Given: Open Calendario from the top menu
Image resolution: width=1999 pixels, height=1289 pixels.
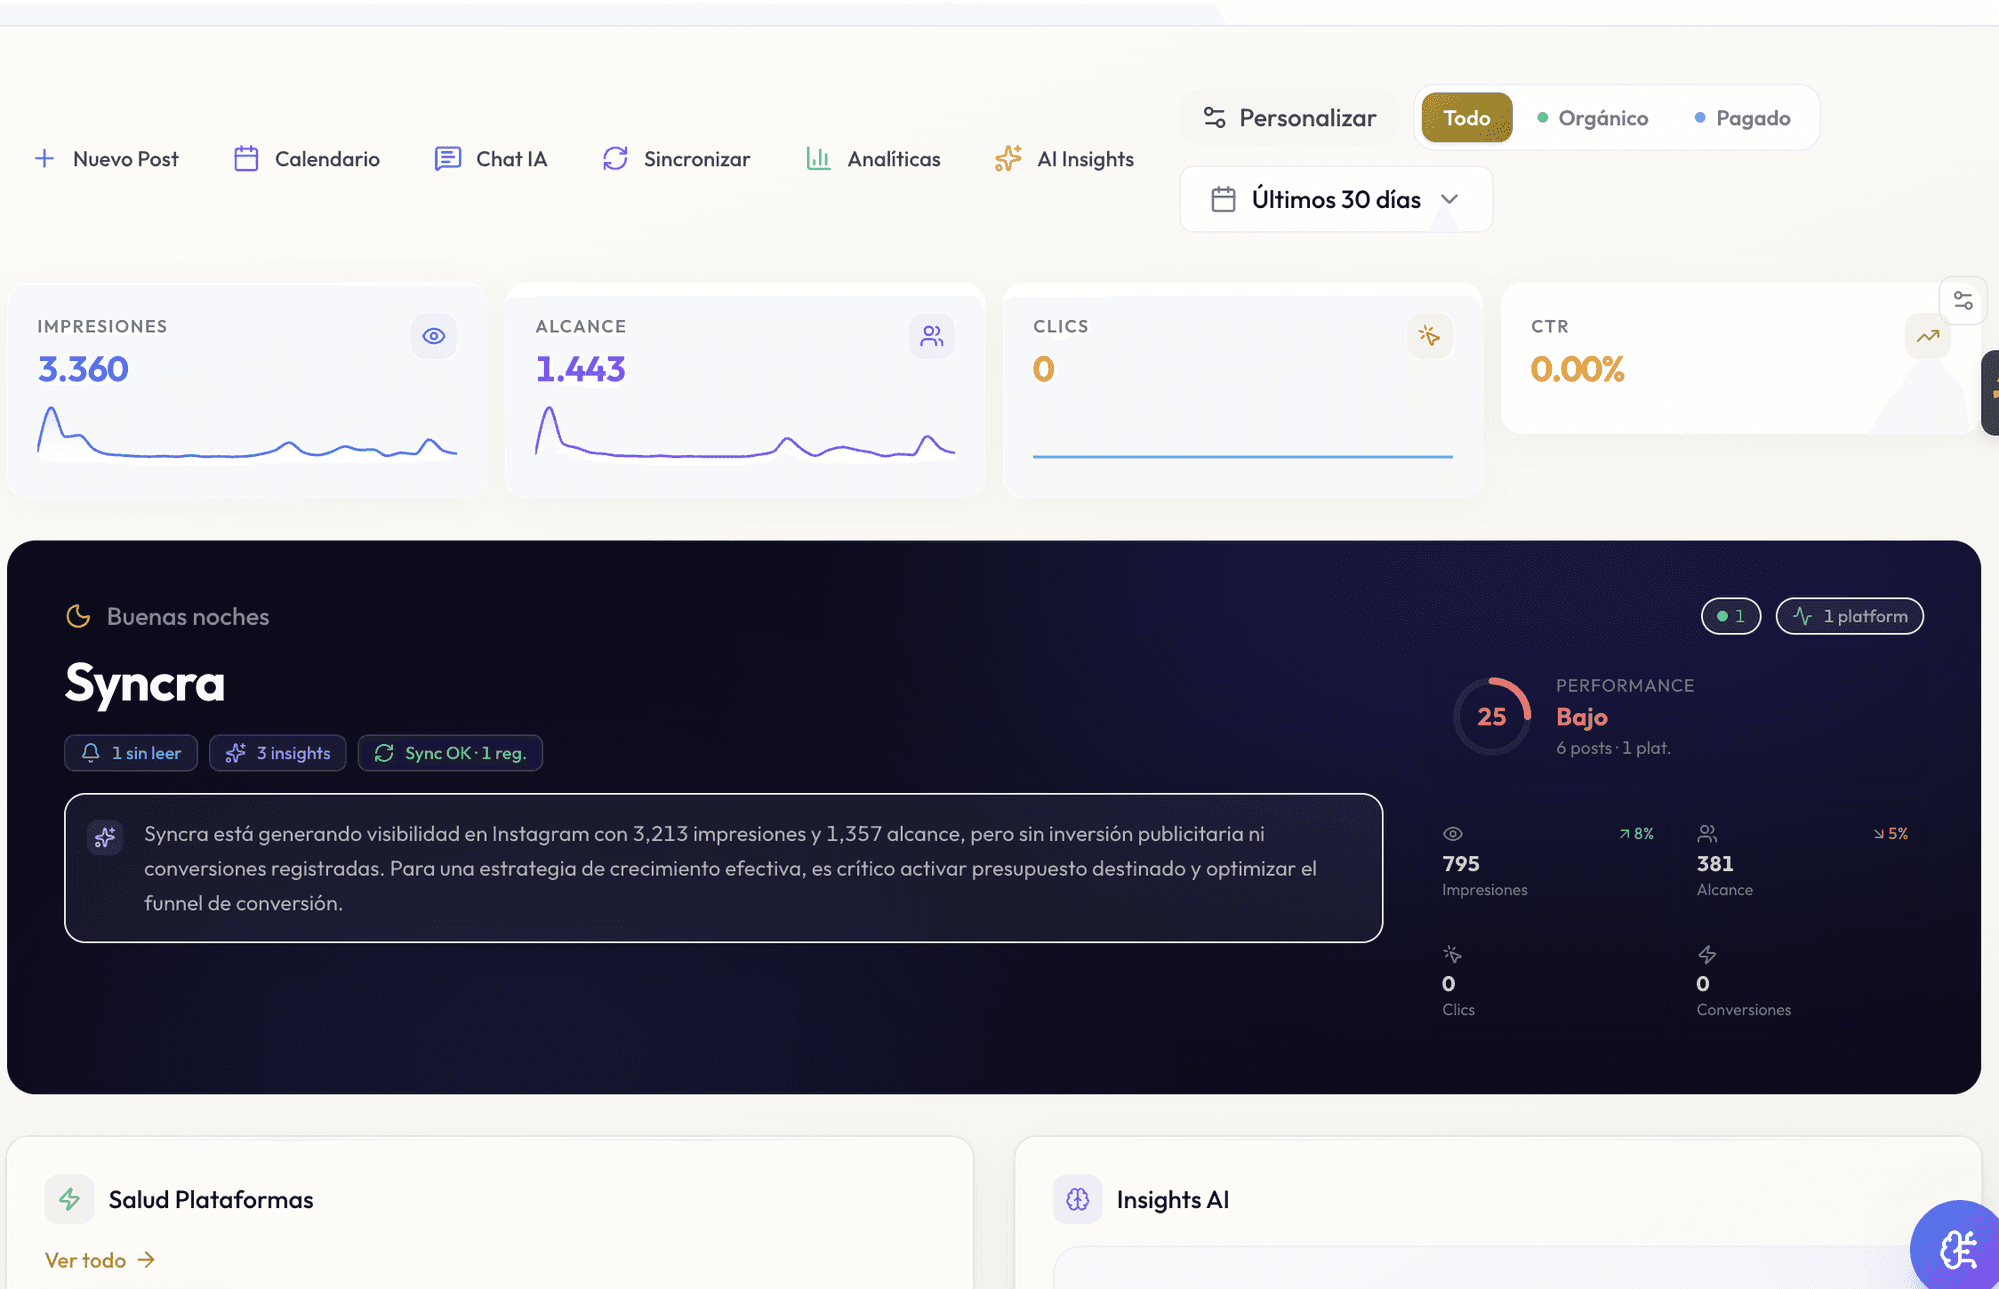Looking at the screenshot, I should 305,158.
